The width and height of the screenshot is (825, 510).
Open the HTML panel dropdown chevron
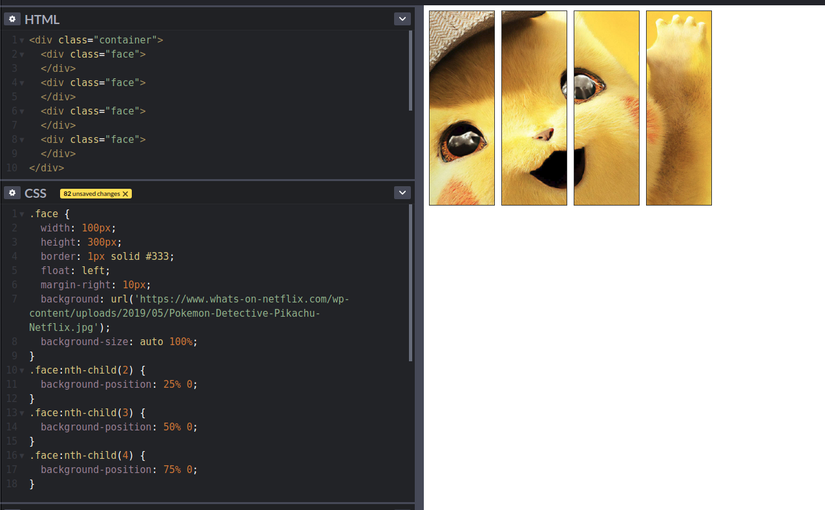[x=402, y=19]
